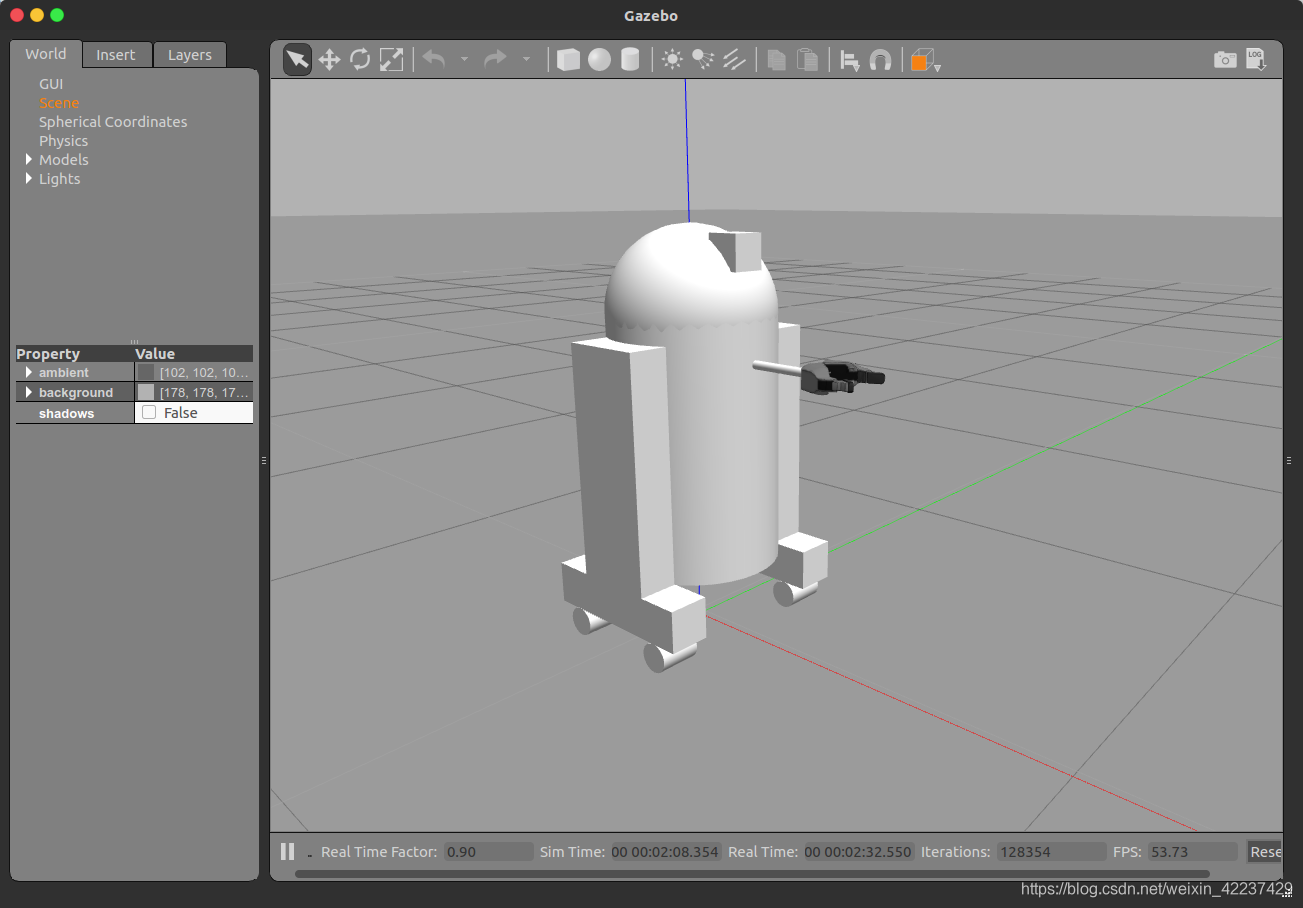Take a screenshot with camera icon
This screenshot has height=908, width=1303.
coord(1225,60)
